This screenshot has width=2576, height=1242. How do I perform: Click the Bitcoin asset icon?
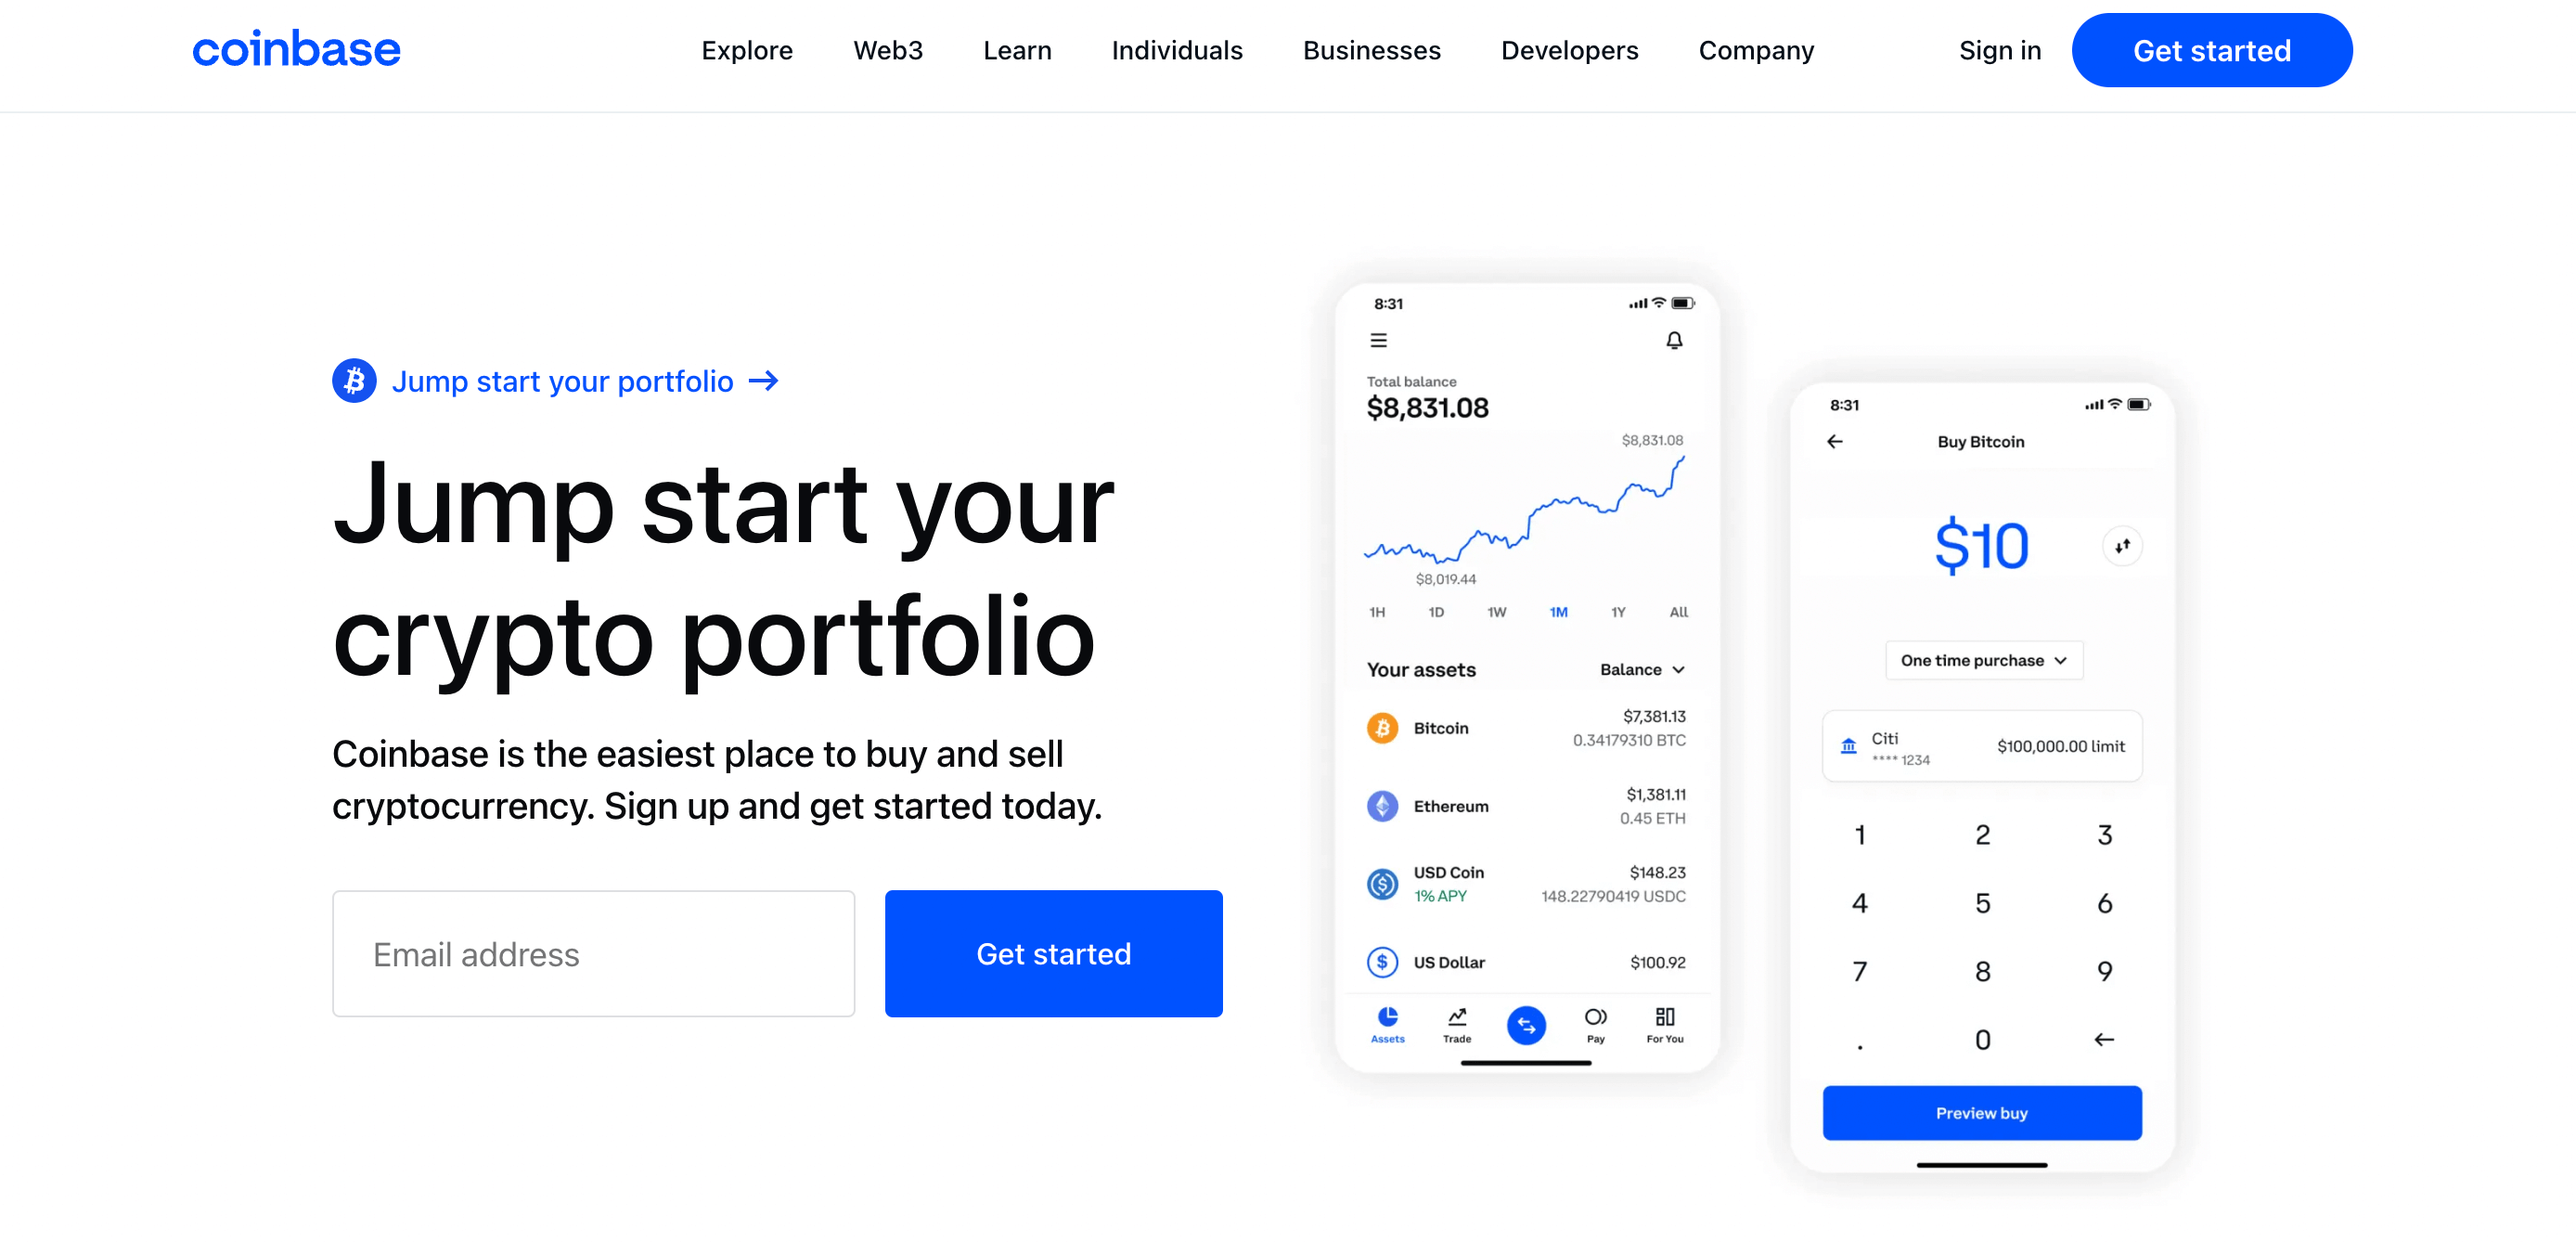pos(1380,730)
